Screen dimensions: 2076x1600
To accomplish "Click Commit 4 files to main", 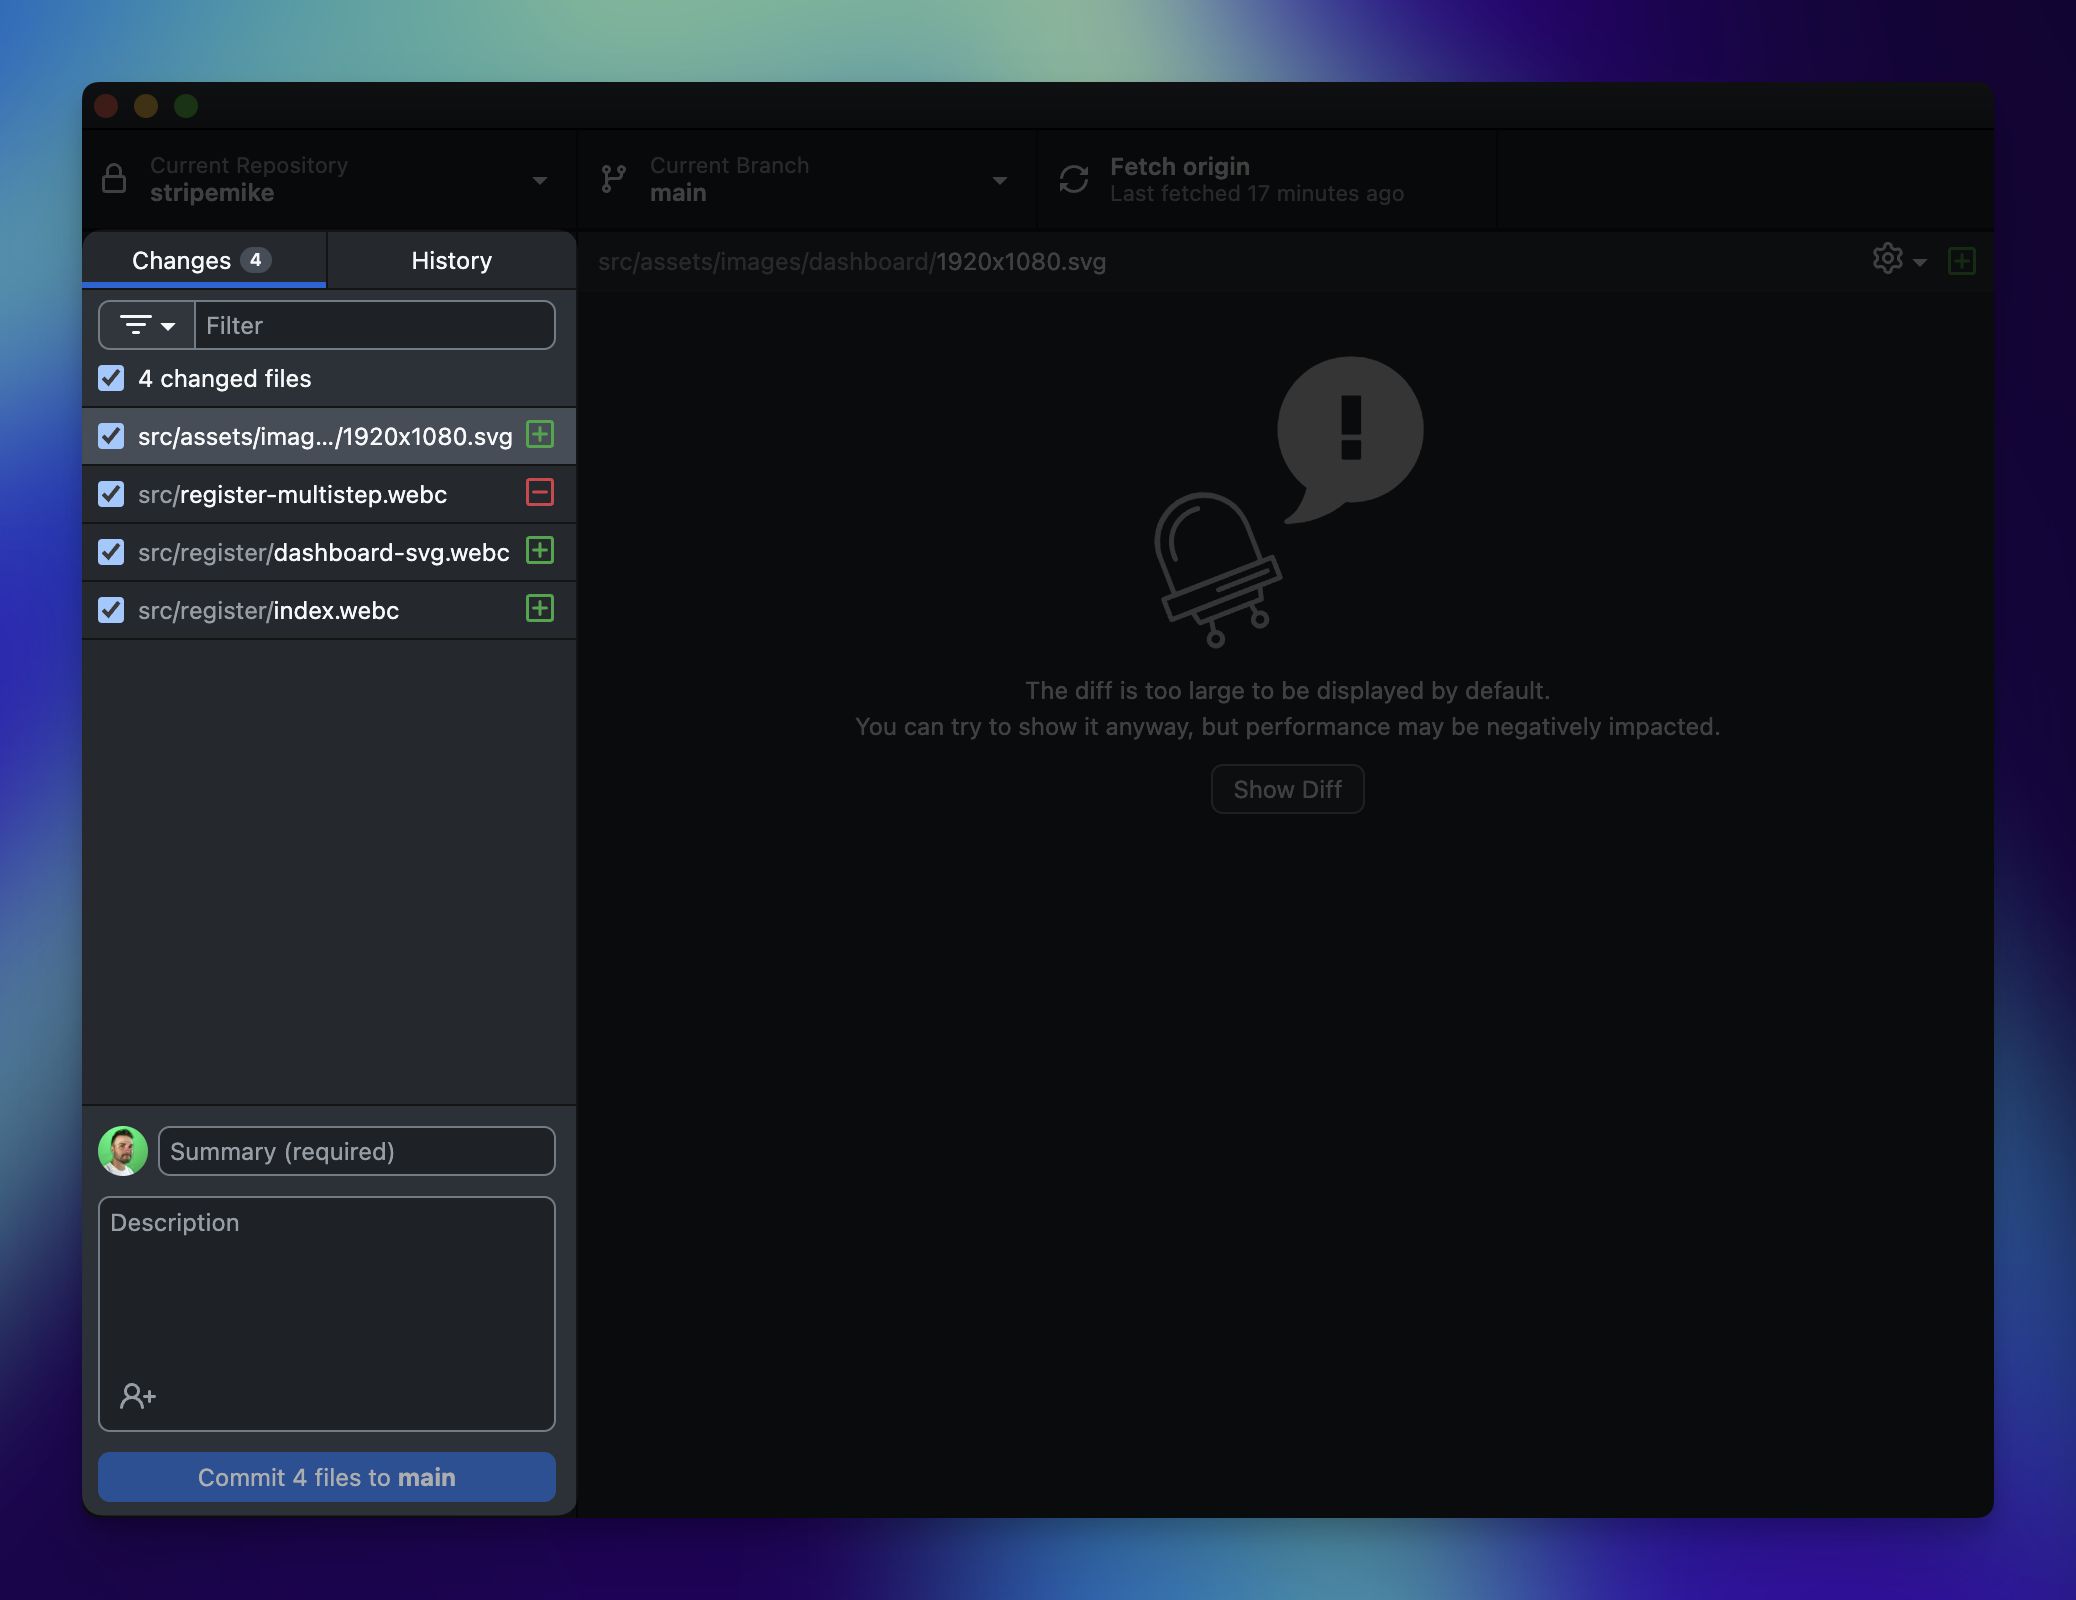I will pos(327,1477).
